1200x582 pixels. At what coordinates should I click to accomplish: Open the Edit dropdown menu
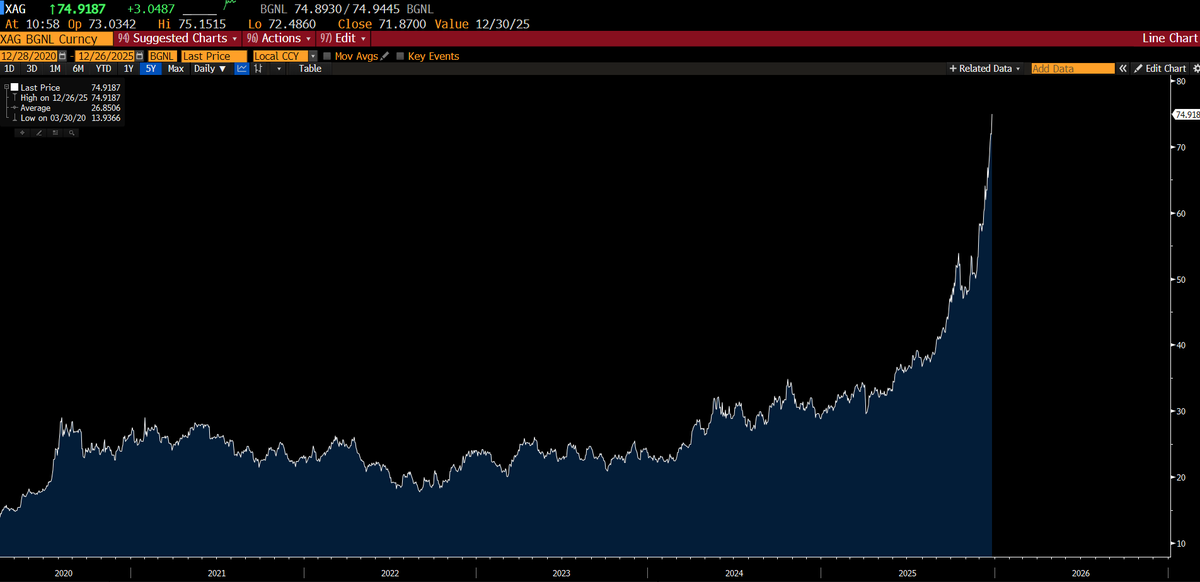[x=343, y=38]
